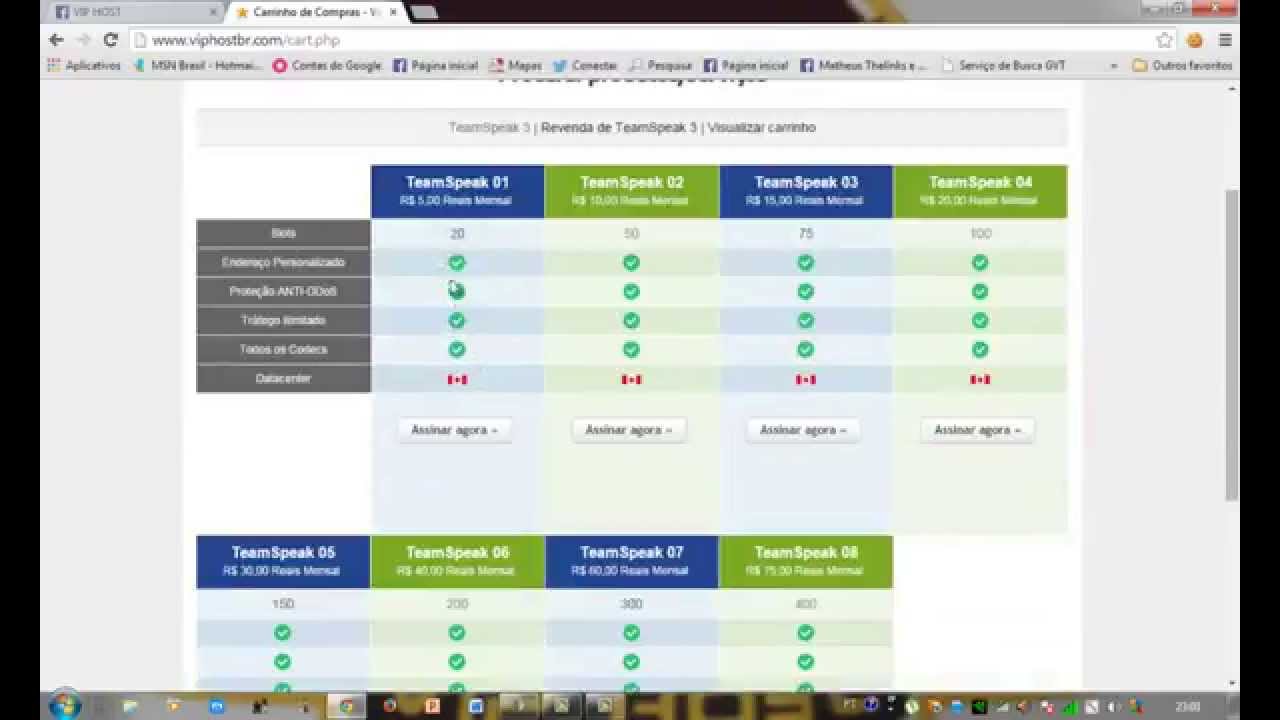This screenshot has width=1280, height=720.
Task: Open the cookie extension icon in the toolbar
Action: (x=1194, y=40)
